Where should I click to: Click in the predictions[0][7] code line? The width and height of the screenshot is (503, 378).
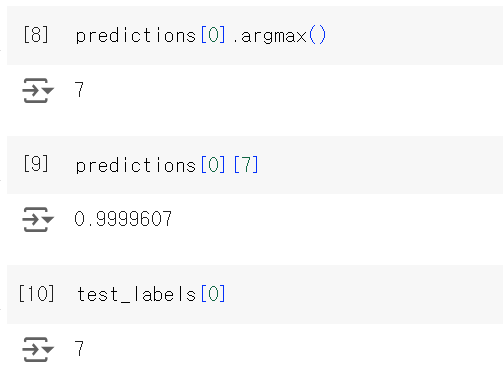[167, 165]
